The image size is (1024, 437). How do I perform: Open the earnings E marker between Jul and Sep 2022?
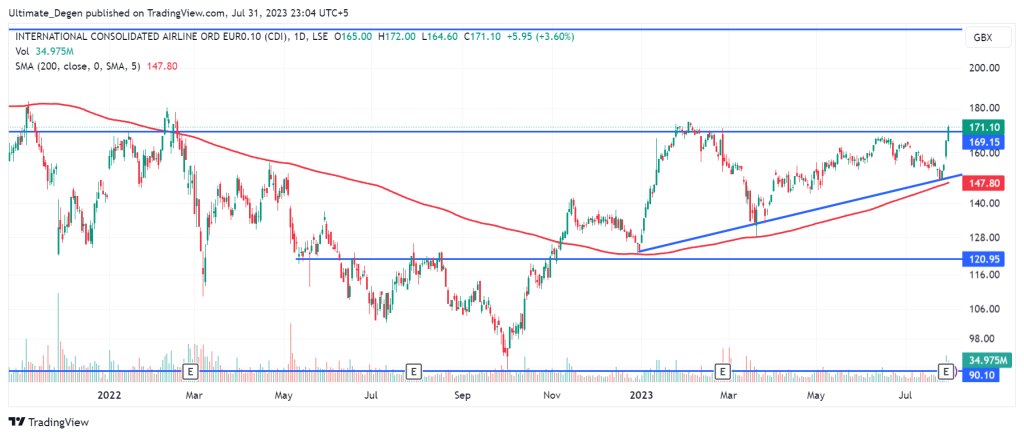pyautogui.click(x=413, y=371)
